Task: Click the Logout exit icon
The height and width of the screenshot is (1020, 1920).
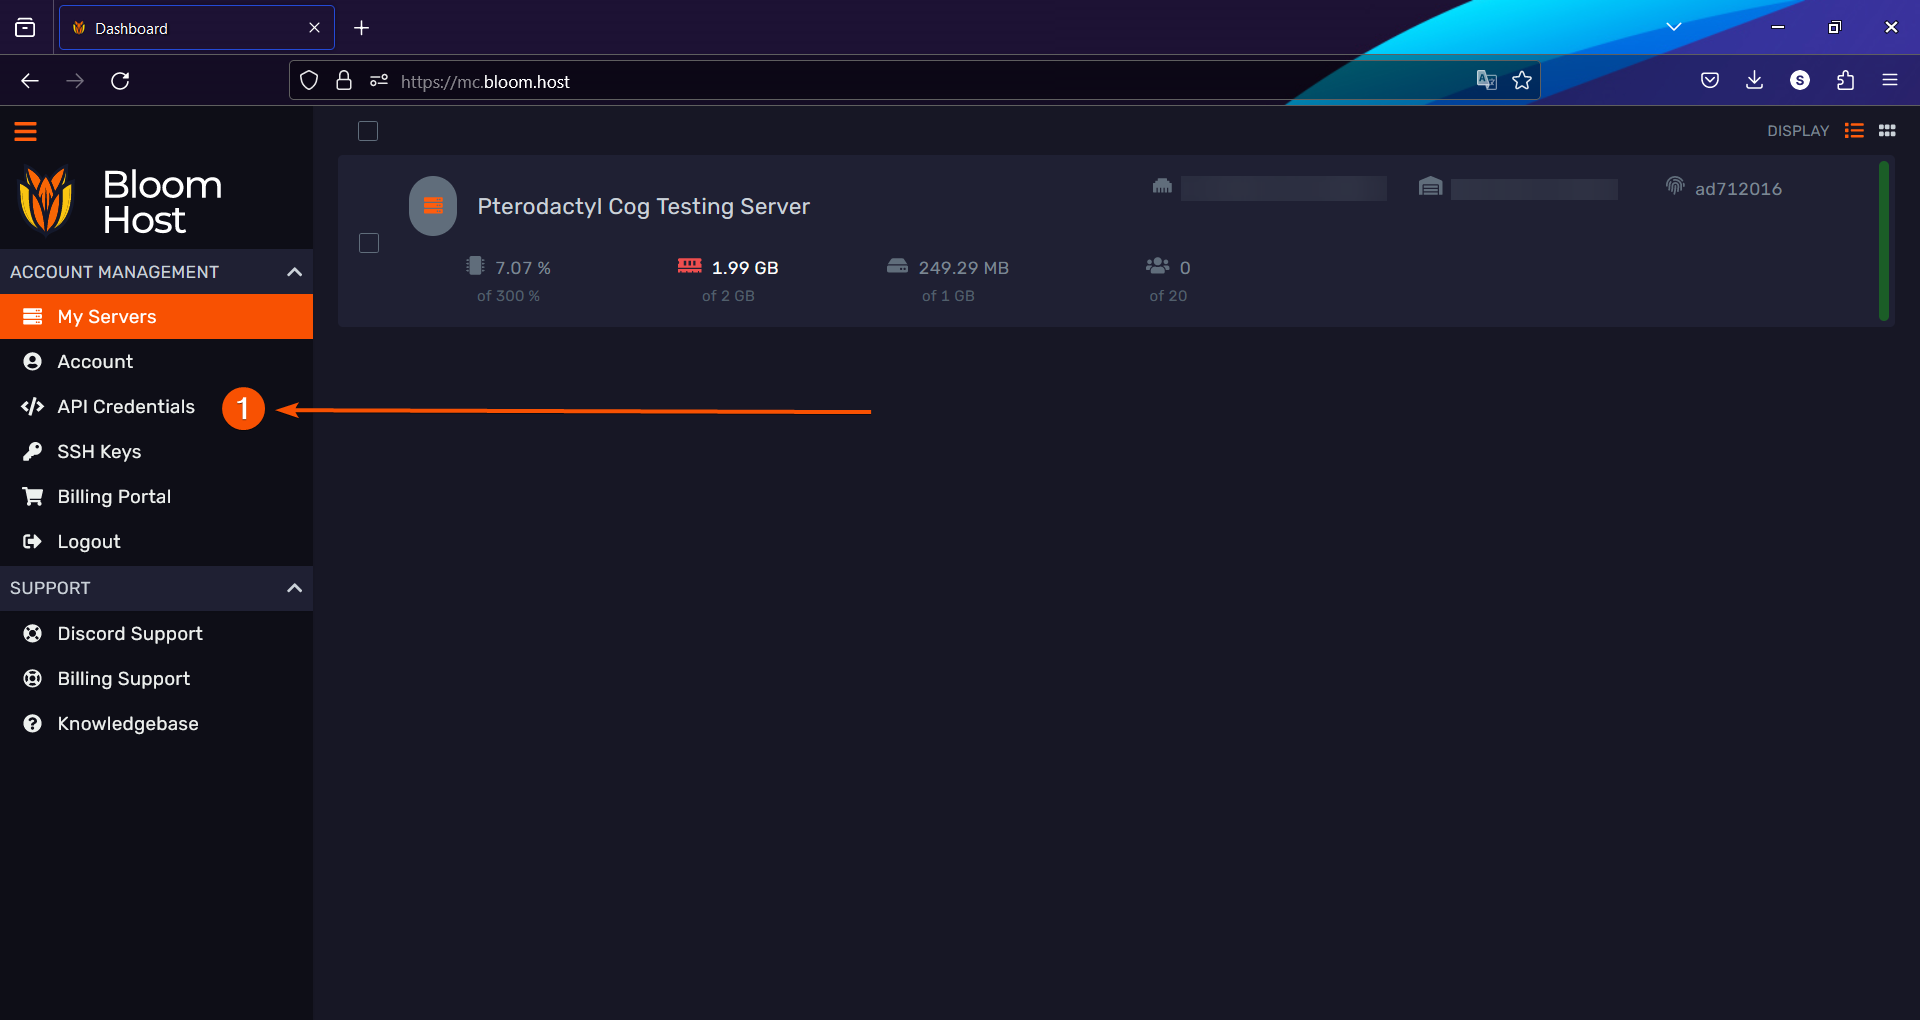Action: pos(32,541)
